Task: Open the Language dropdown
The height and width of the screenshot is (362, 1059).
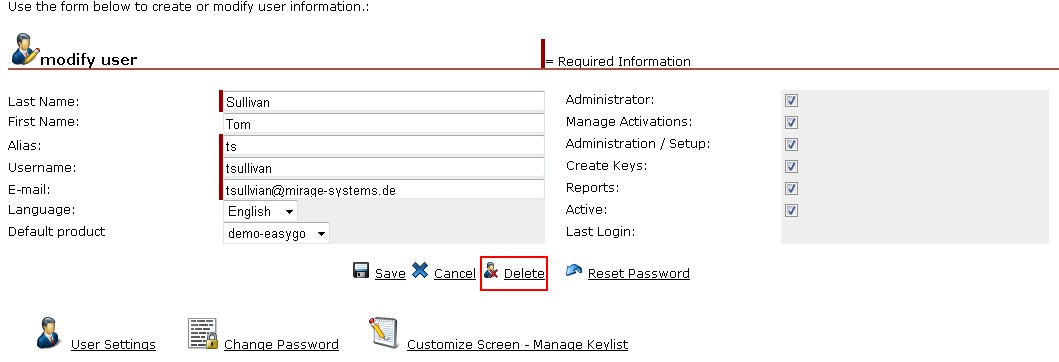Action: 260,211
